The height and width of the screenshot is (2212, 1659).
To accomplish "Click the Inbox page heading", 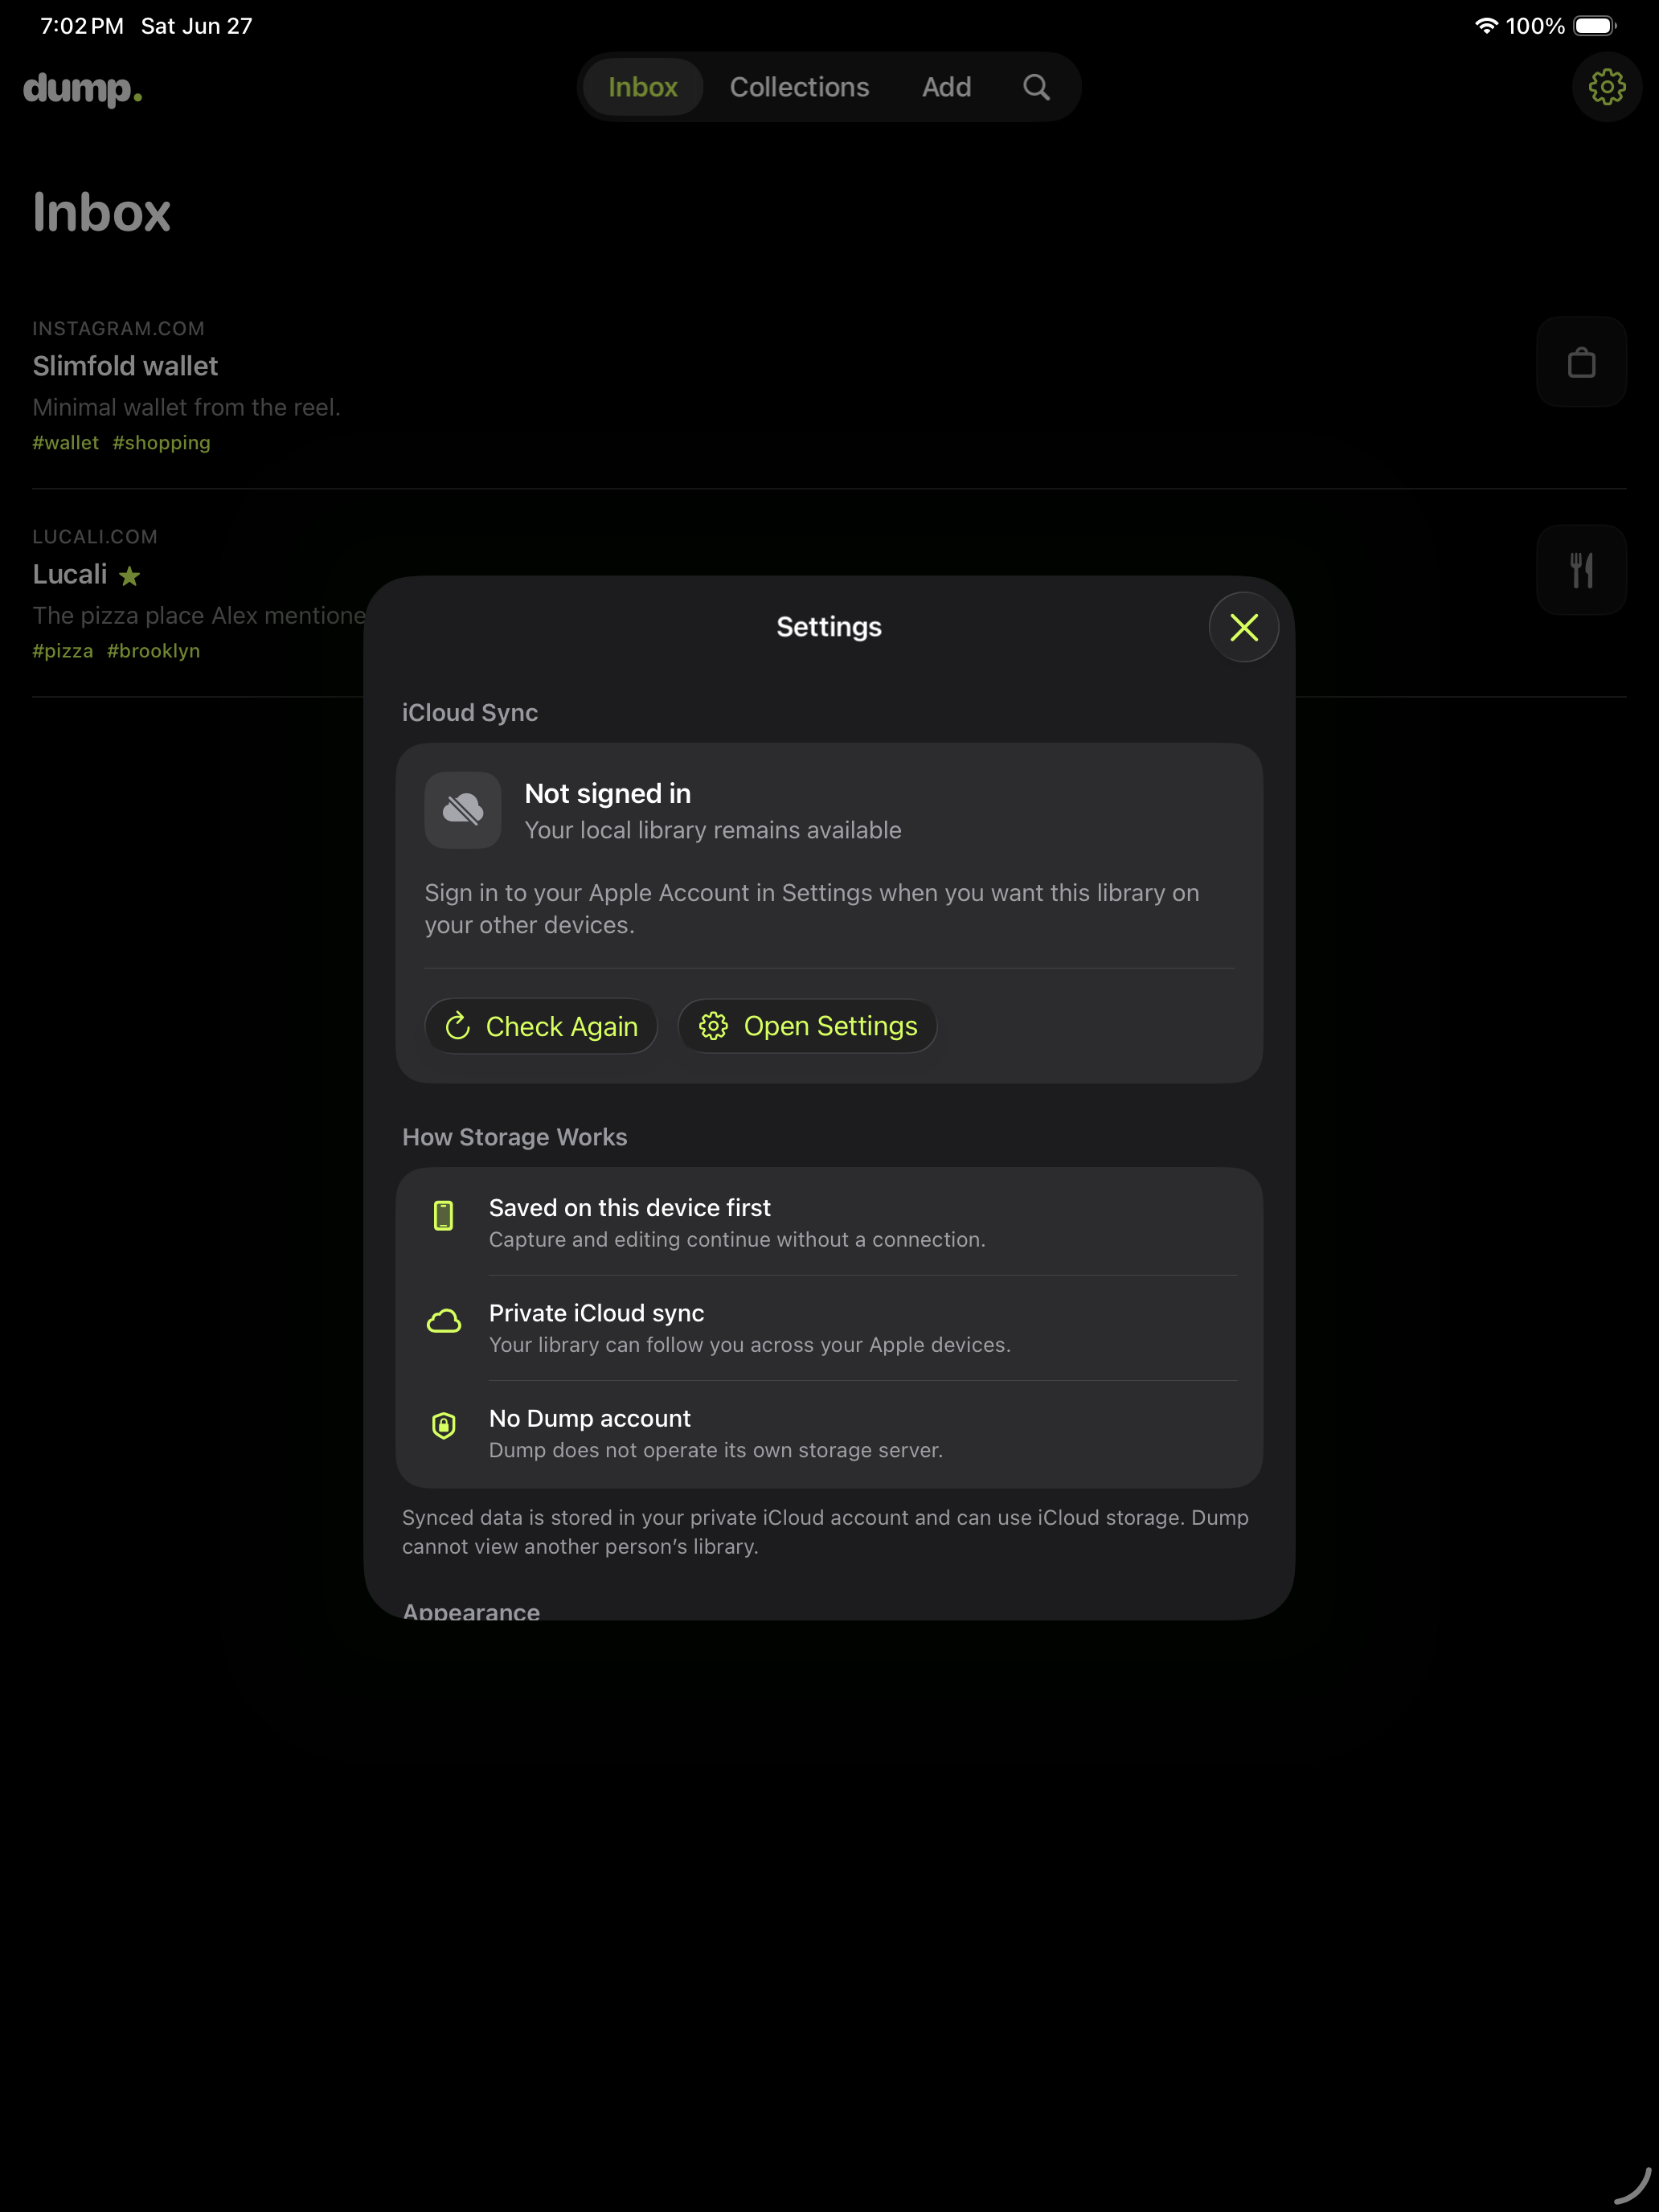I will point(102,212).
